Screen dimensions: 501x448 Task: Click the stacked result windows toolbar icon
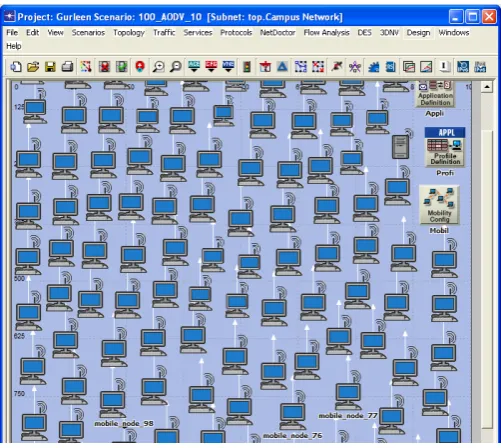pyautogui.click(x=409, y=67)
